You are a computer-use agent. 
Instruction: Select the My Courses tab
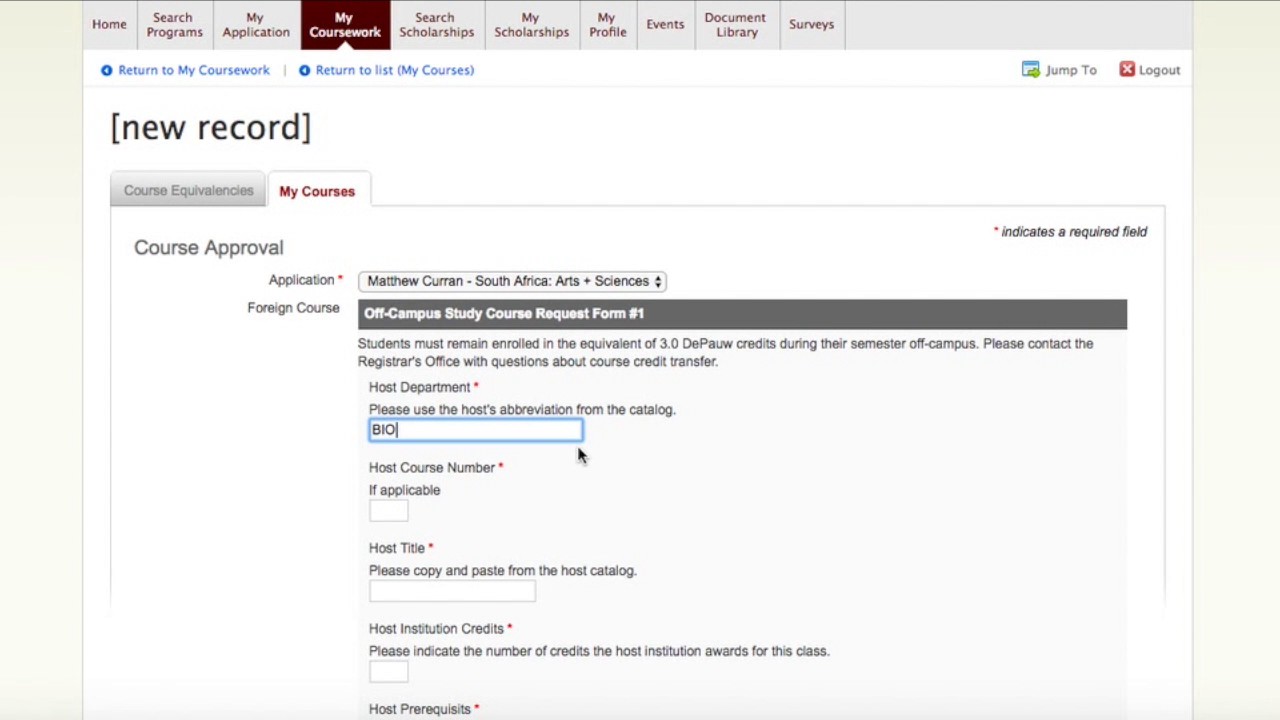pos(317,190)
